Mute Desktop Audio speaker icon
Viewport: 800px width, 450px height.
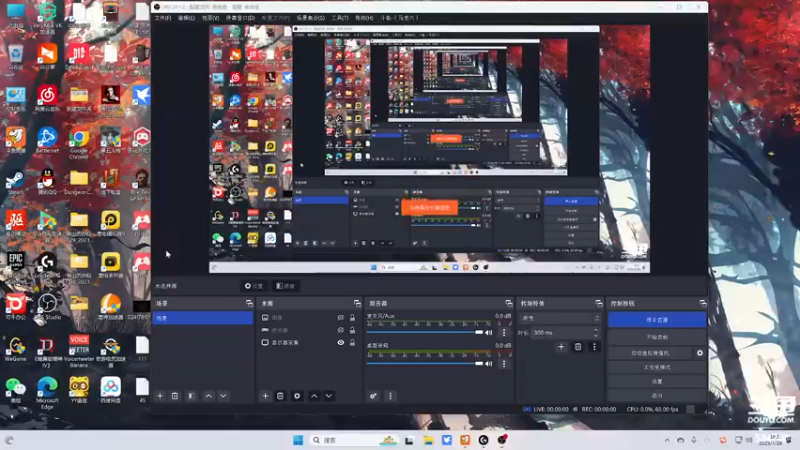pyautogui.click(x=489, y=364)
